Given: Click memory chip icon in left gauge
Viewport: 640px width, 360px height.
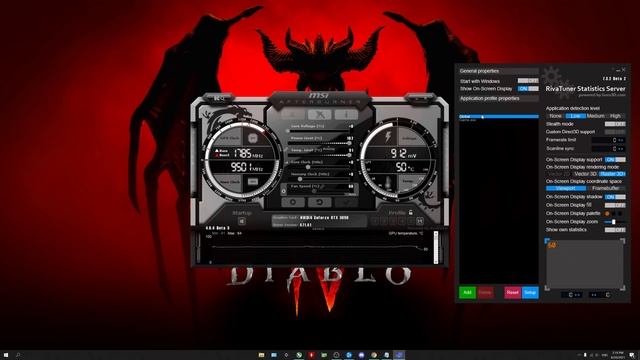Looking at the screenshot, I should tap(253, 182).
